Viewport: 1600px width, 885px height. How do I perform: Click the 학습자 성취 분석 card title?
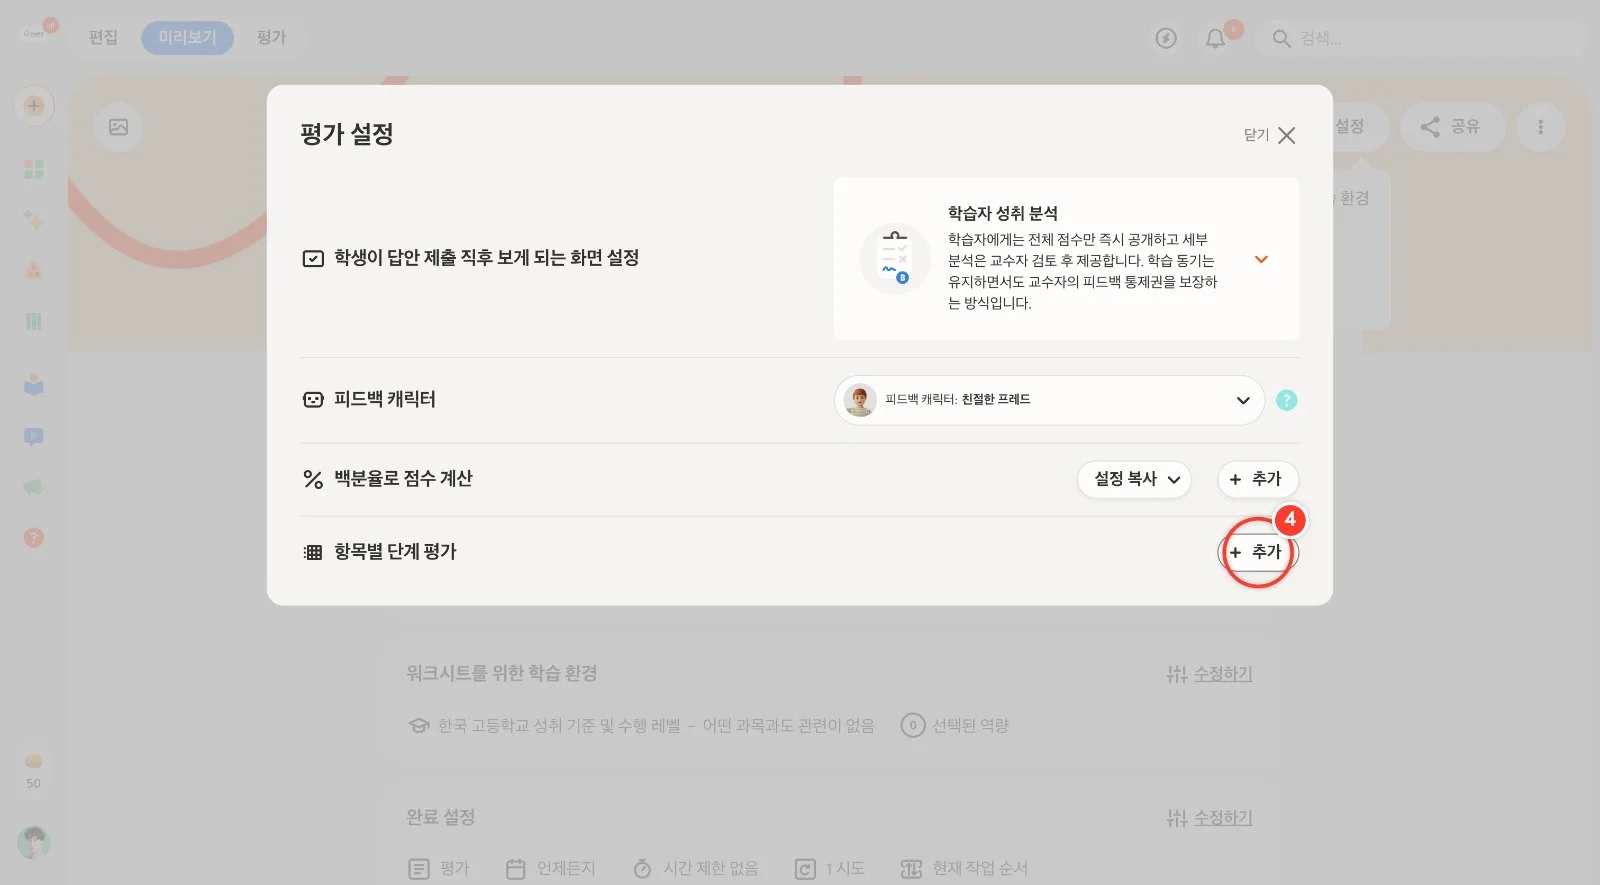(x=1003, y=213)
